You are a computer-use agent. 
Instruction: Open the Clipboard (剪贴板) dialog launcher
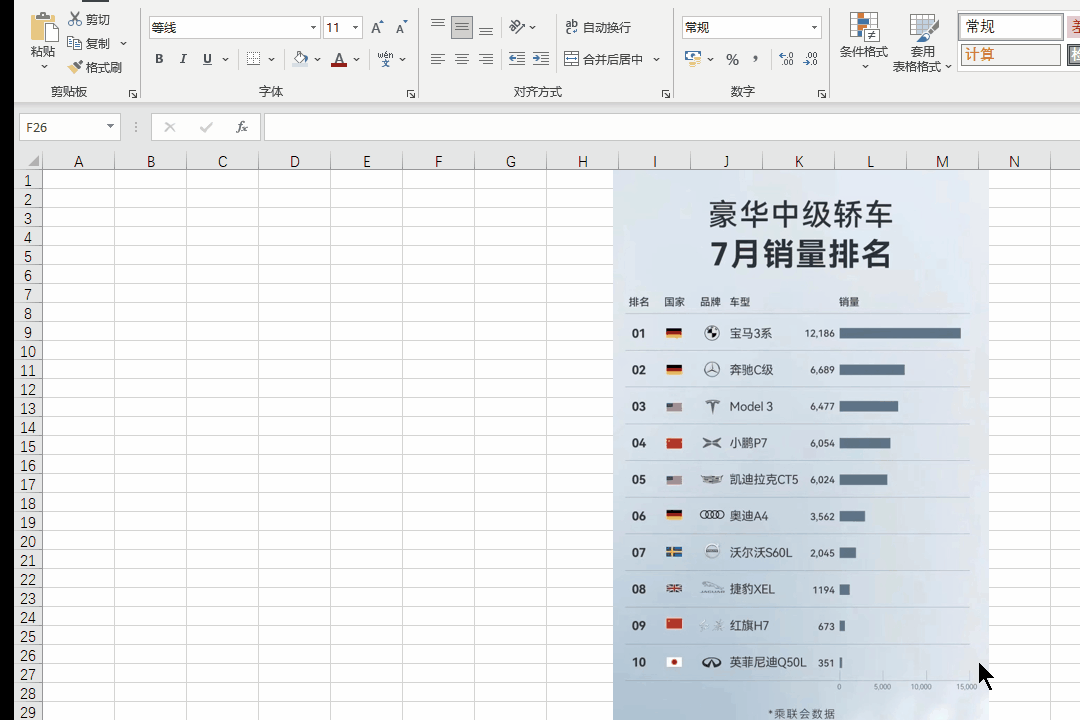pos(133,94)
